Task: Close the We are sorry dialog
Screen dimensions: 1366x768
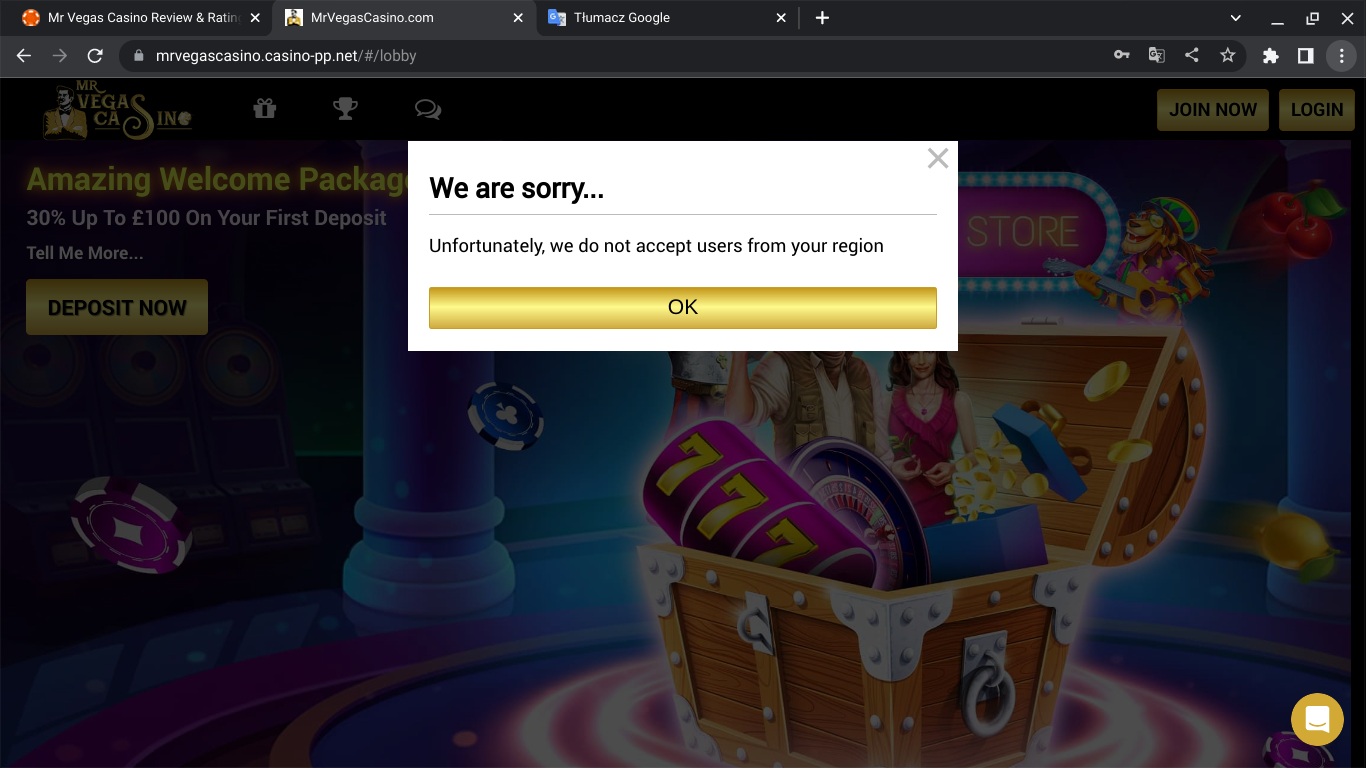Action: tap(937, 158)
